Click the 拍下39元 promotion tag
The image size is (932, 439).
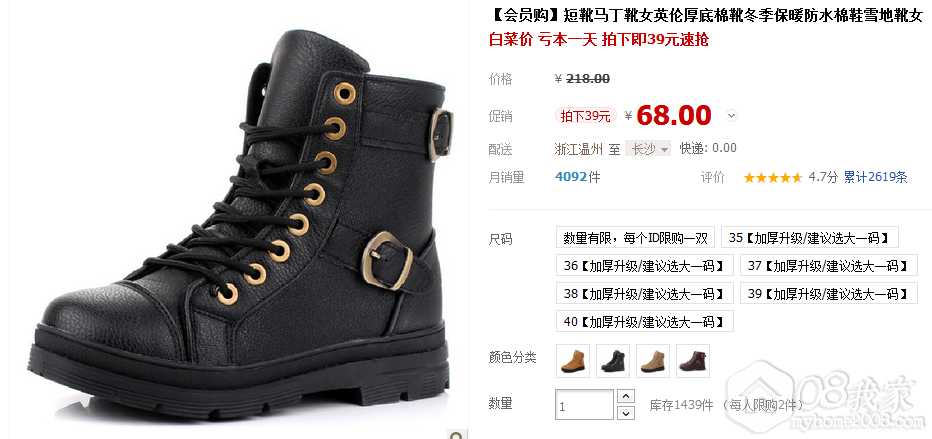coord(586,116)
